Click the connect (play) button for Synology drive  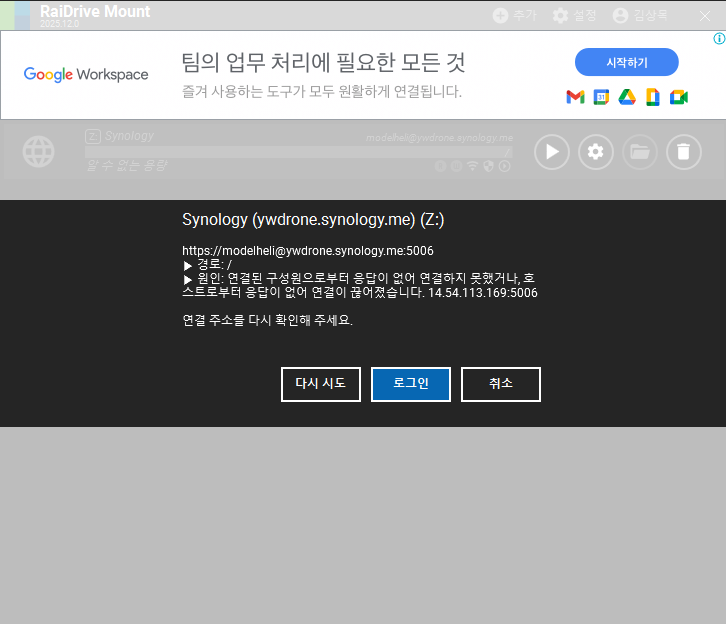point(552,152)
